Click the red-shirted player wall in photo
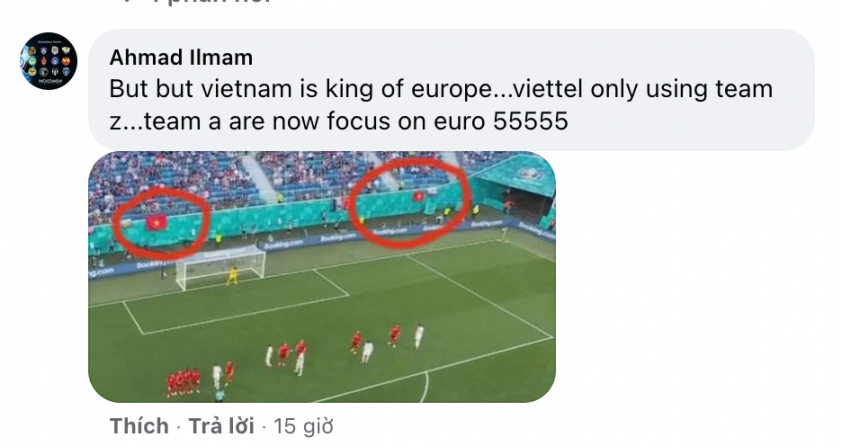Viewport: 842px width, 446px height. coord(184,382)
